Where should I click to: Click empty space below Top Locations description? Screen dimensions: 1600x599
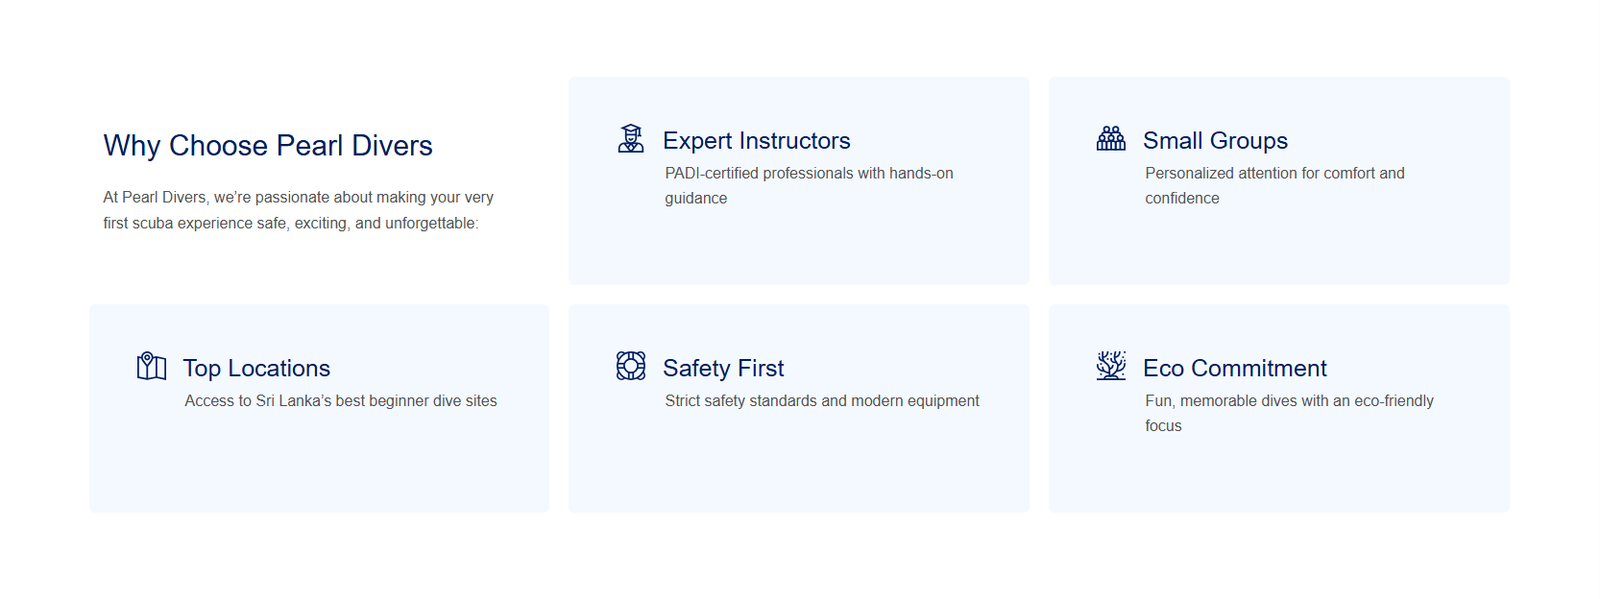(319, 465)
